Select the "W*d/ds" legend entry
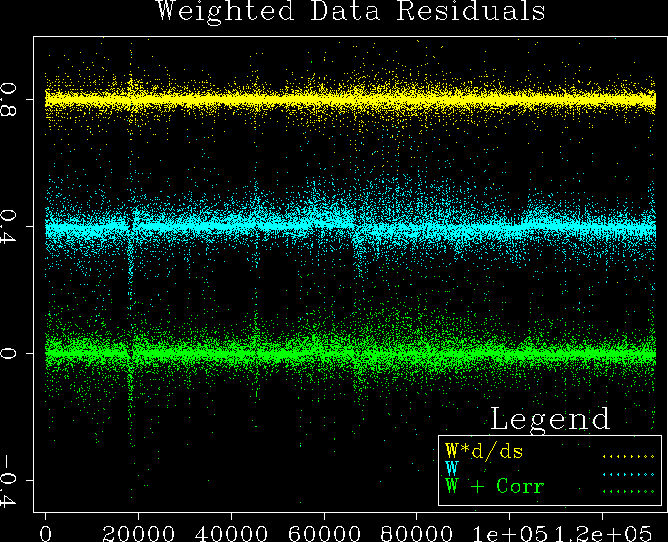 (x=484, y=451)
